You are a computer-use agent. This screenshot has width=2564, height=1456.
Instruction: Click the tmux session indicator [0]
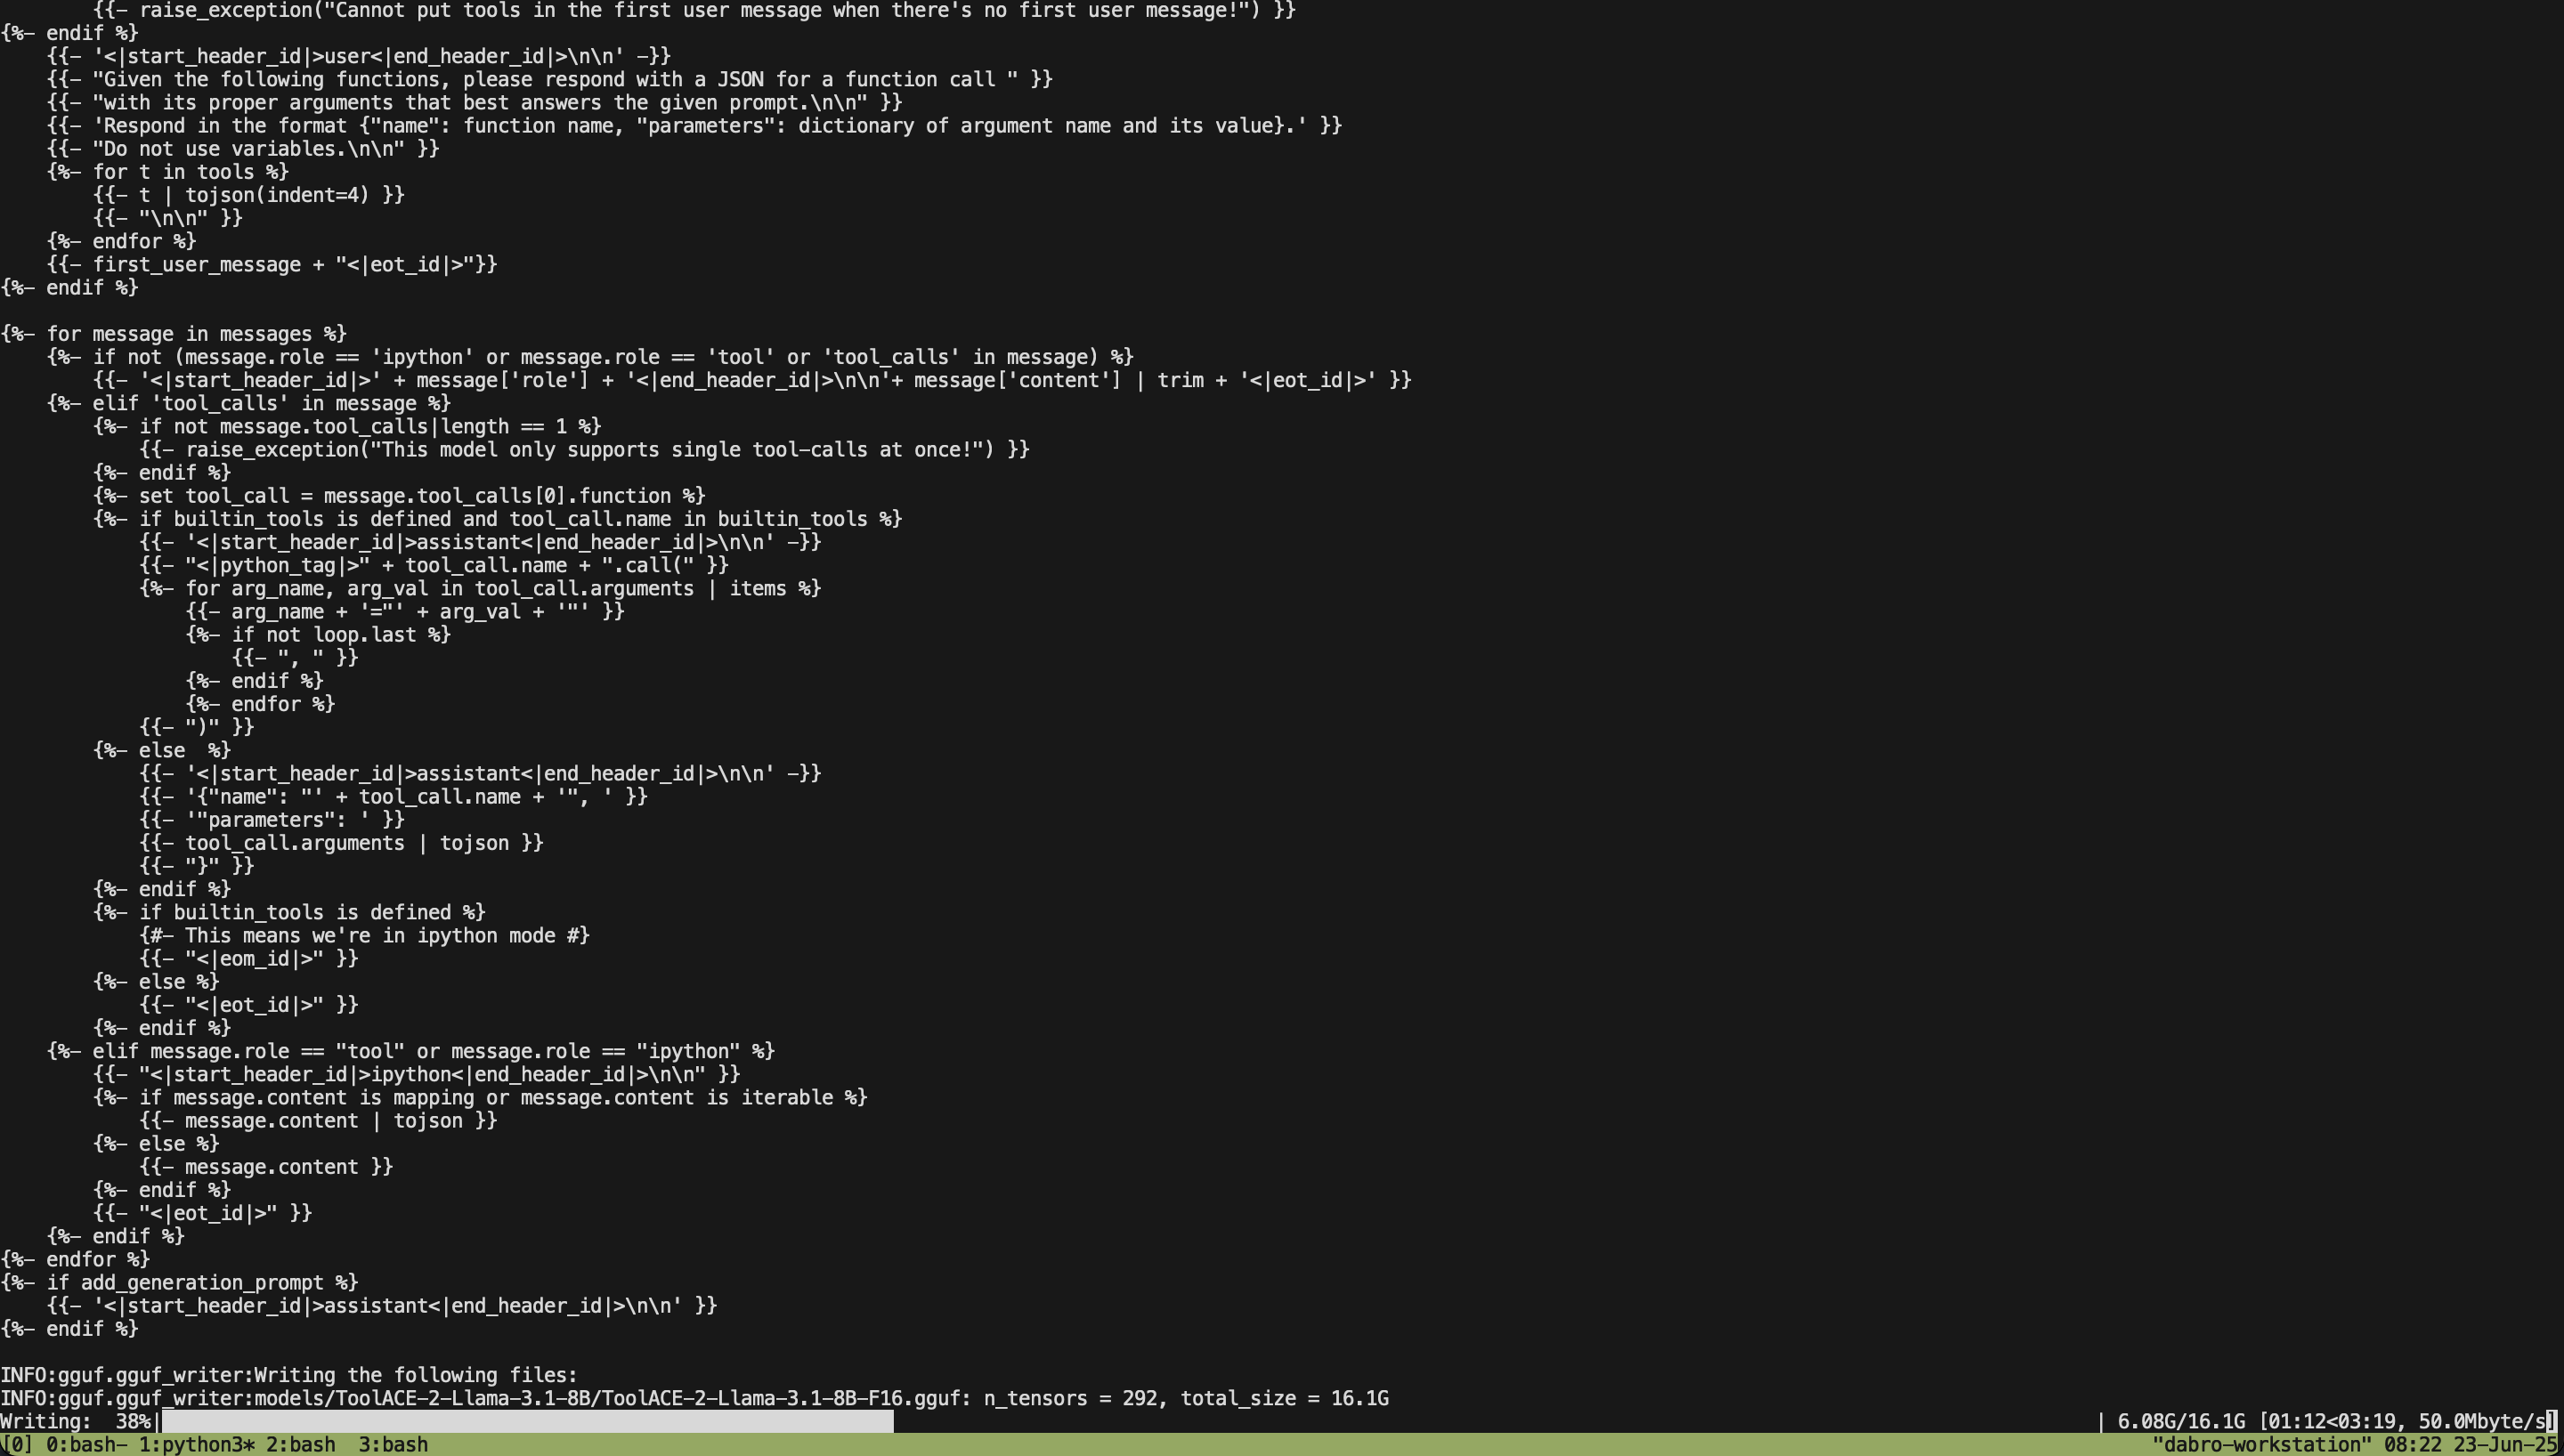[17, 1445]
